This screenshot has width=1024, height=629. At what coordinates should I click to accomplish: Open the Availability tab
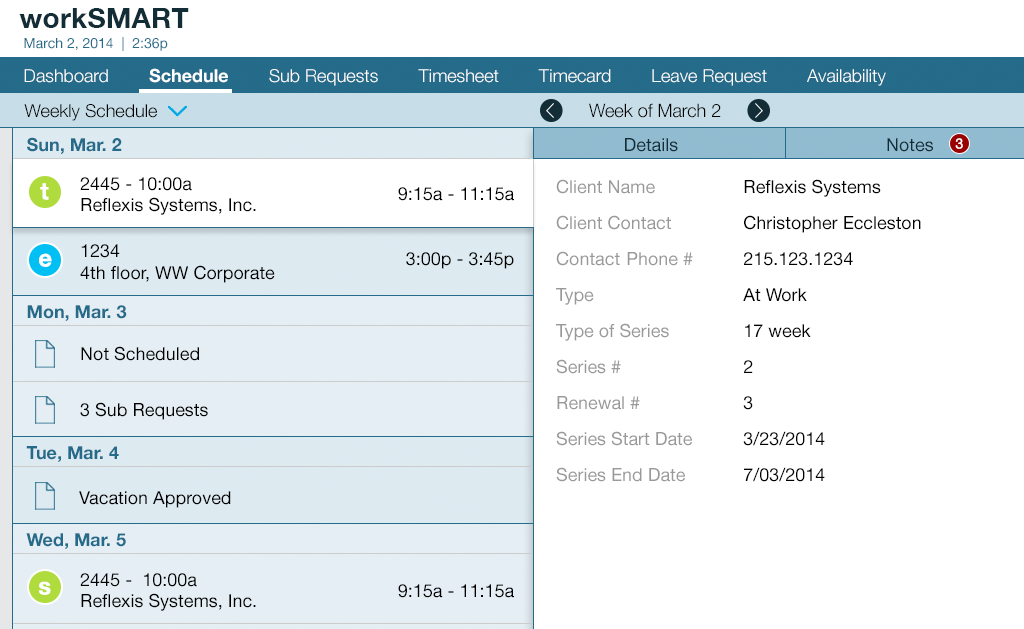coord(846,76)
